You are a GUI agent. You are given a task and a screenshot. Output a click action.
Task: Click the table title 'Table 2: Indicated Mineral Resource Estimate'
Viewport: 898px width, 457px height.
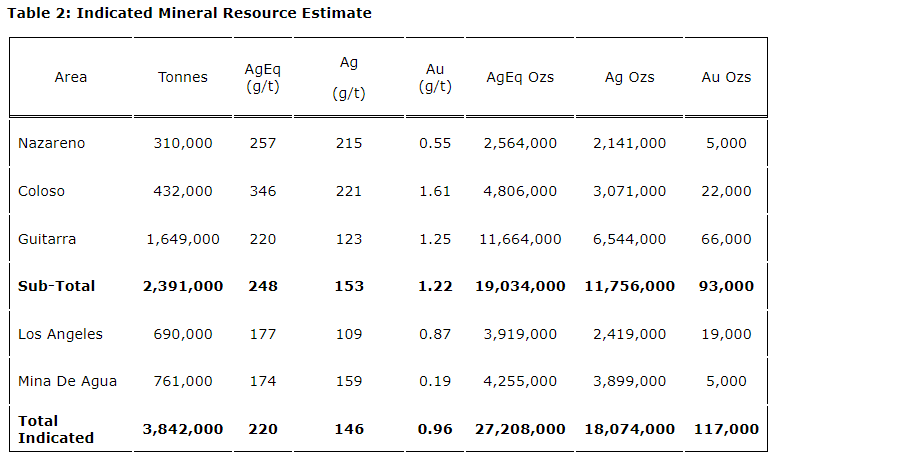189,13
